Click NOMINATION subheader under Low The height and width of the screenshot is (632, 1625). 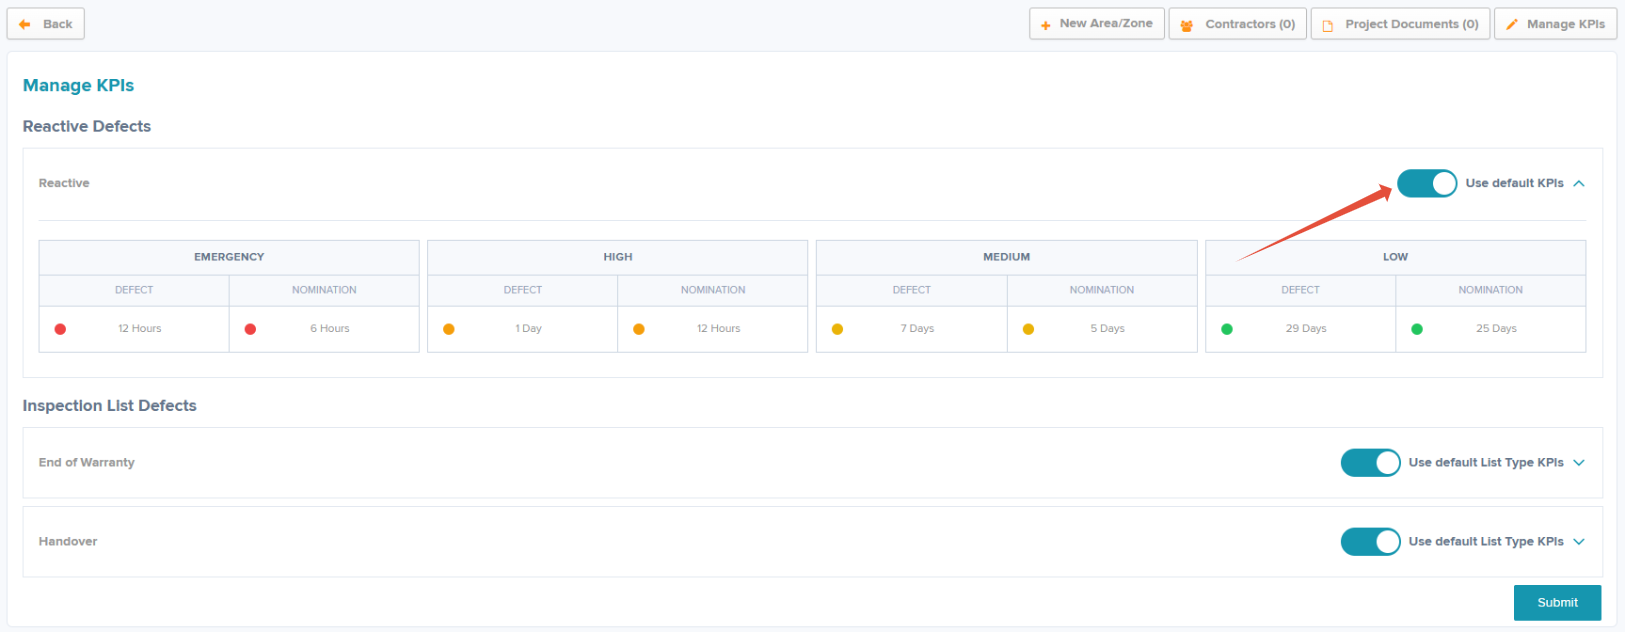tap(1490, 290)
